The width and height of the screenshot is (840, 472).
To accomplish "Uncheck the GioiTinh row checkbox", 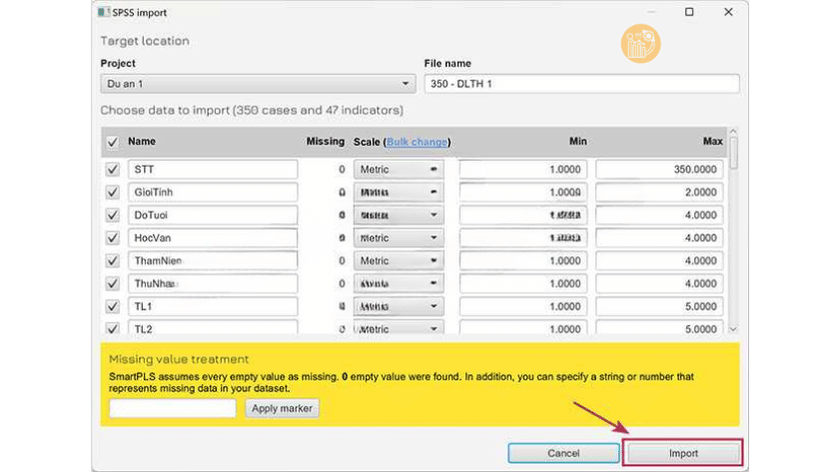I will coord(112,192).
